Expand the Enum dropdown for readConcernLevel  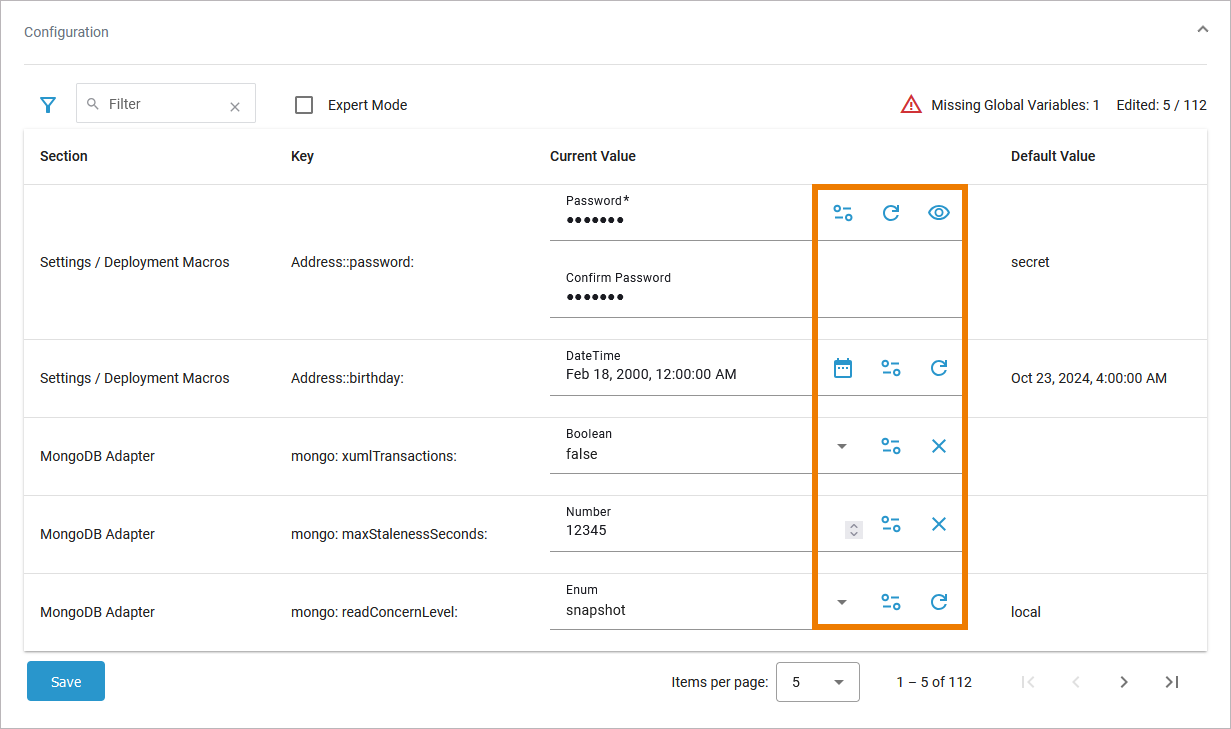842,602
